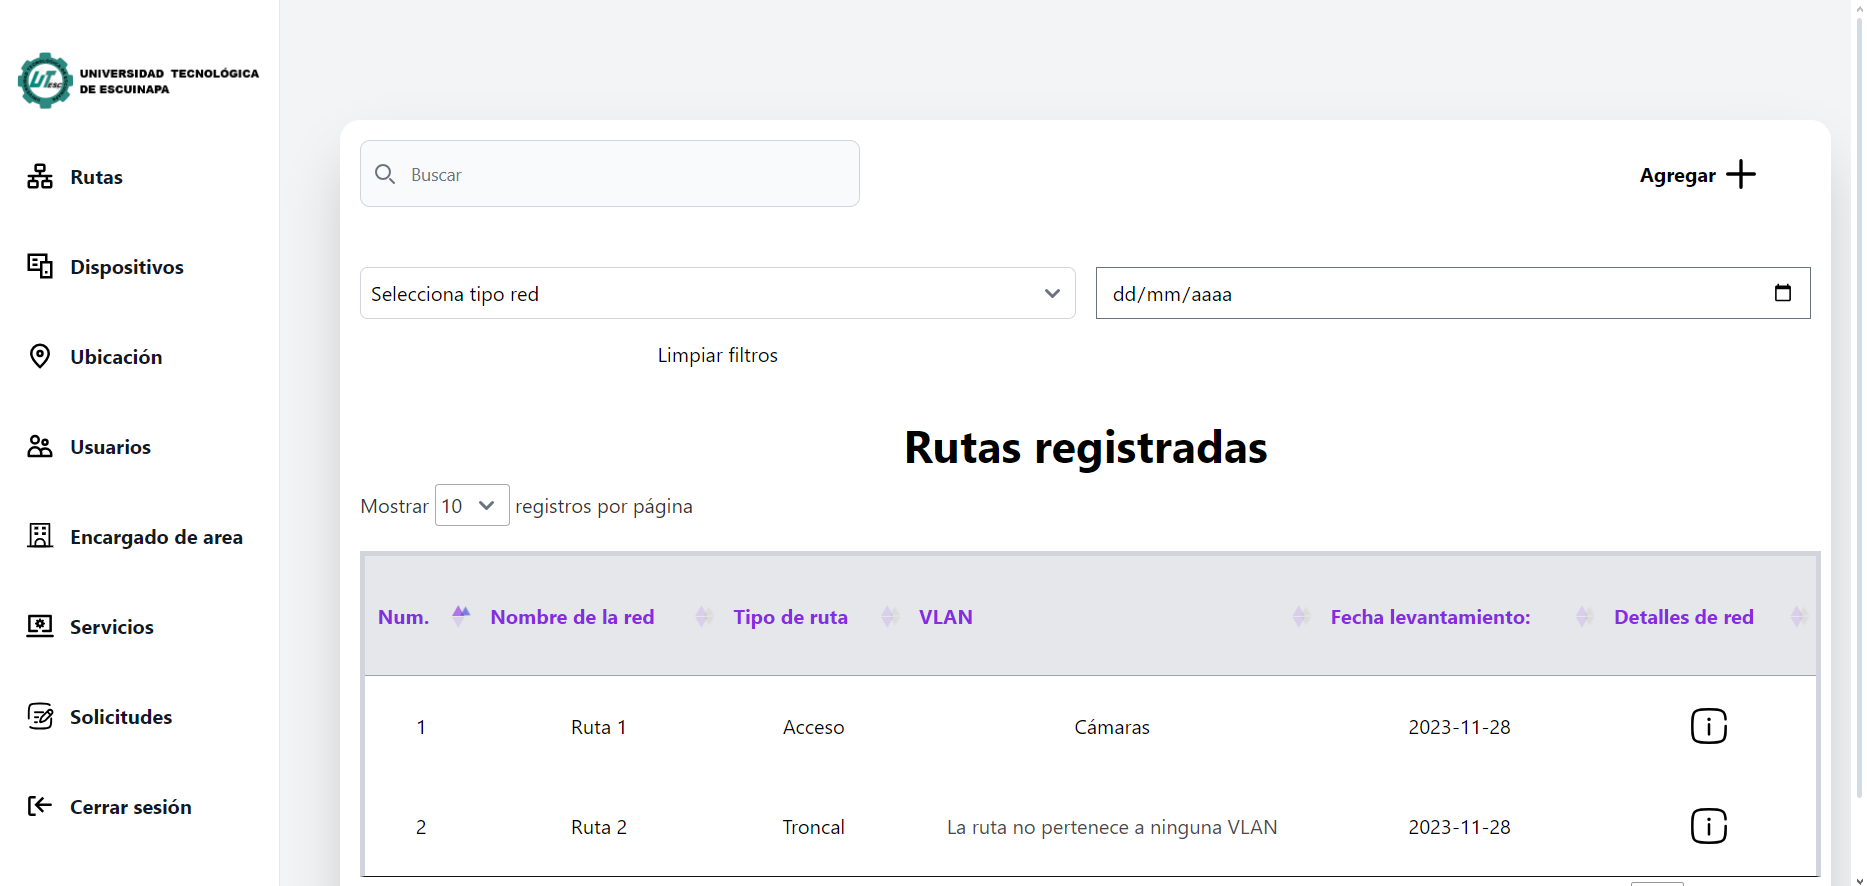The height and width of the screenshot is (886, 1867).
Task: Click the Cerrar sesión logout arrow icon
Action: pos(40,806)
